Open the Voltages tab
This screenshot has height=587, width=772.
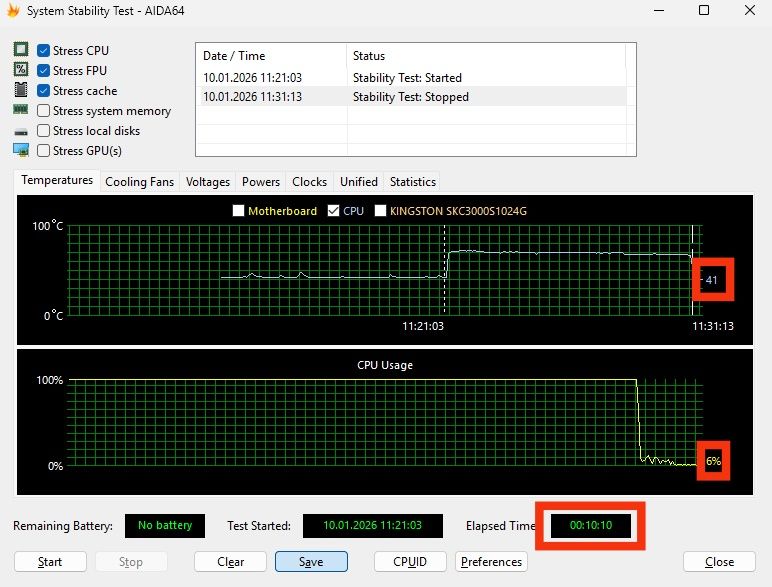[208, 182]
